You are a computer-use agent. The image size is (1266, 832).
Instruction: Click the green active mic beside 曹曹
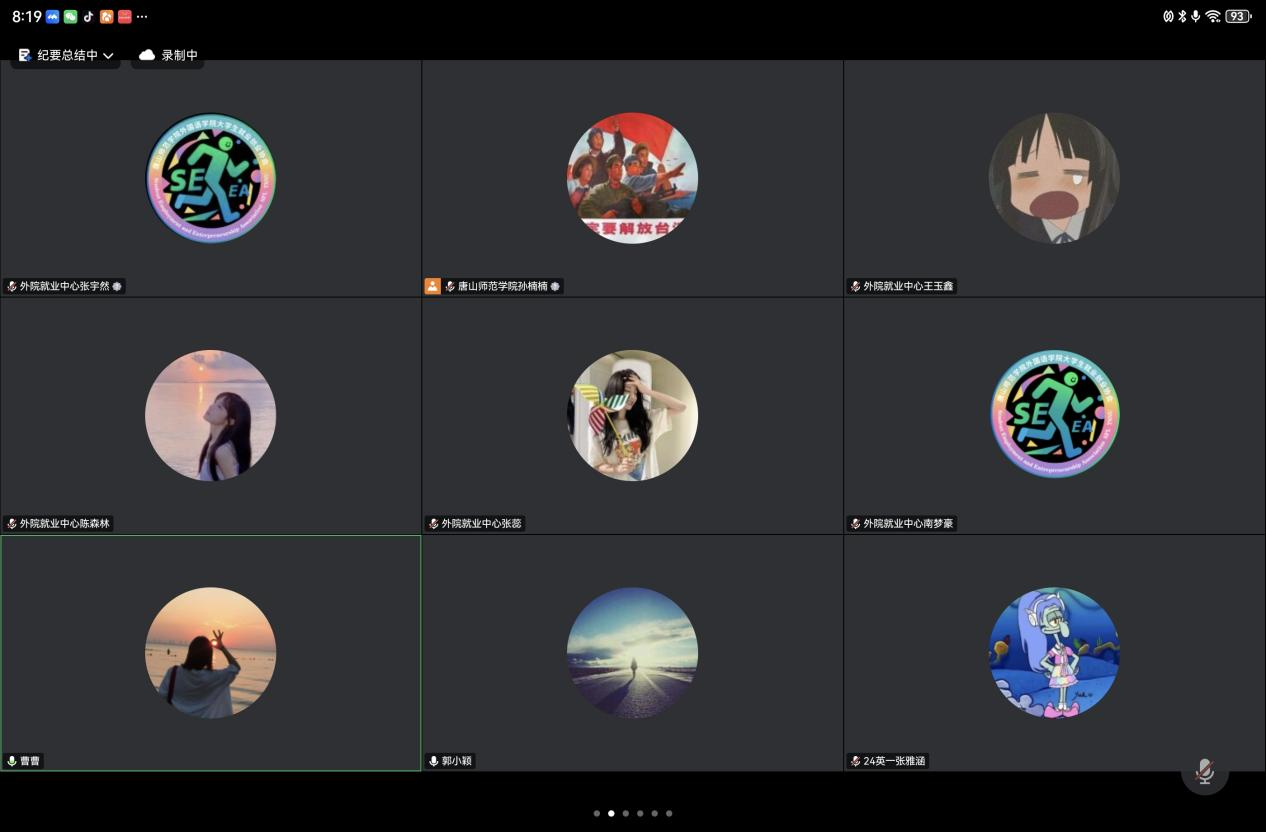coord(12,761)
